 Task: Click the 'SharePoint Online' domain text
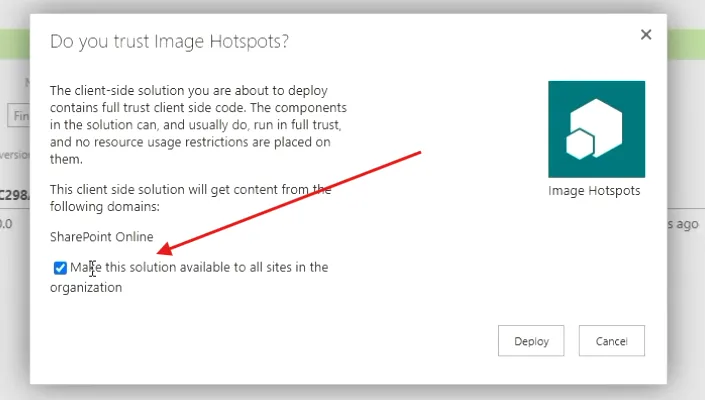pos(102,237)
